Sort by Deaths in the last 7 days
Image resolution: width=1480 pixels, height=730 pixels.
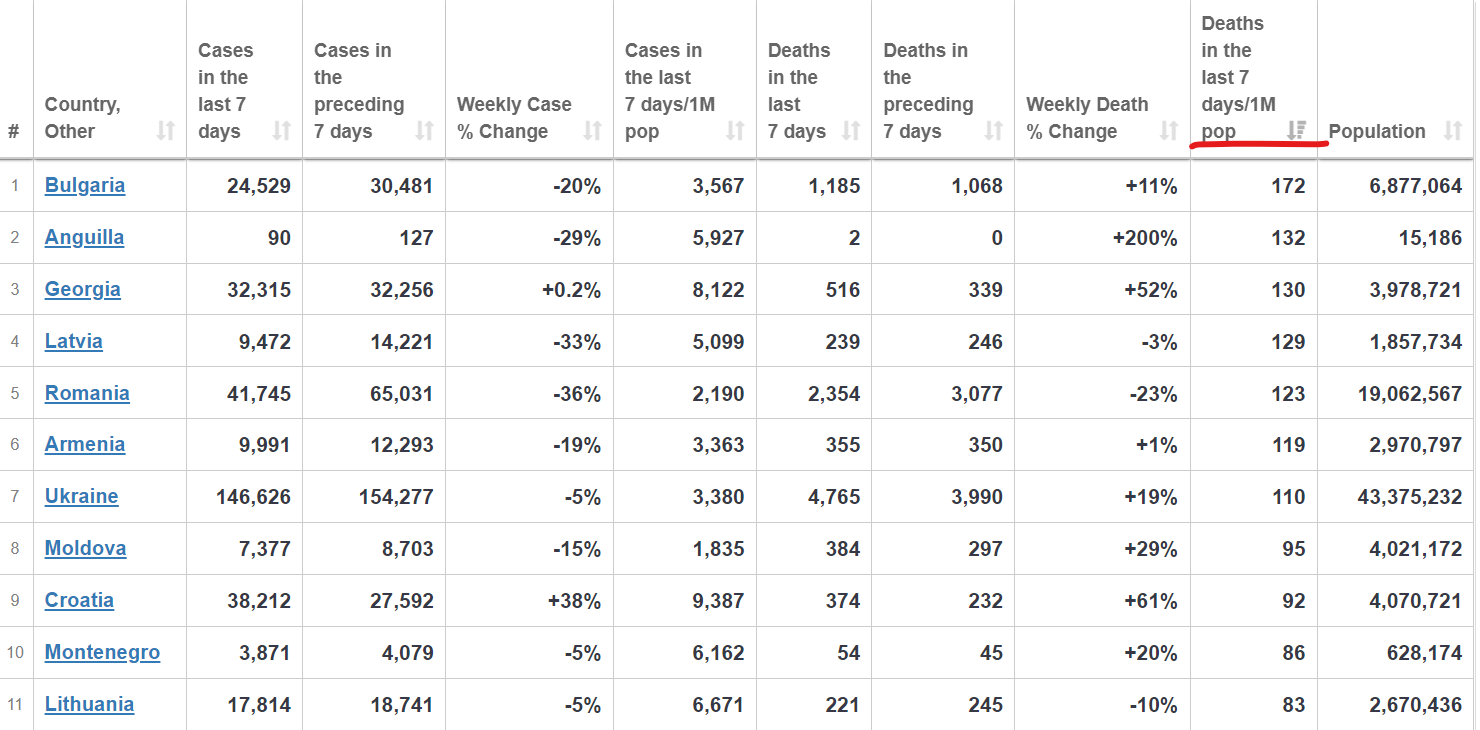(852, 131)
